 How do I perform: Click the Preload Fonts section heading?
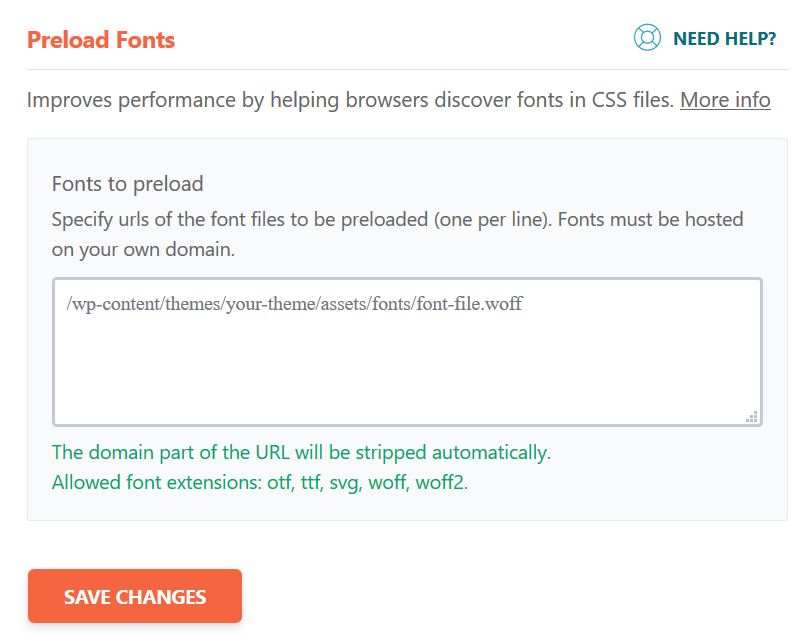(101, 40)
